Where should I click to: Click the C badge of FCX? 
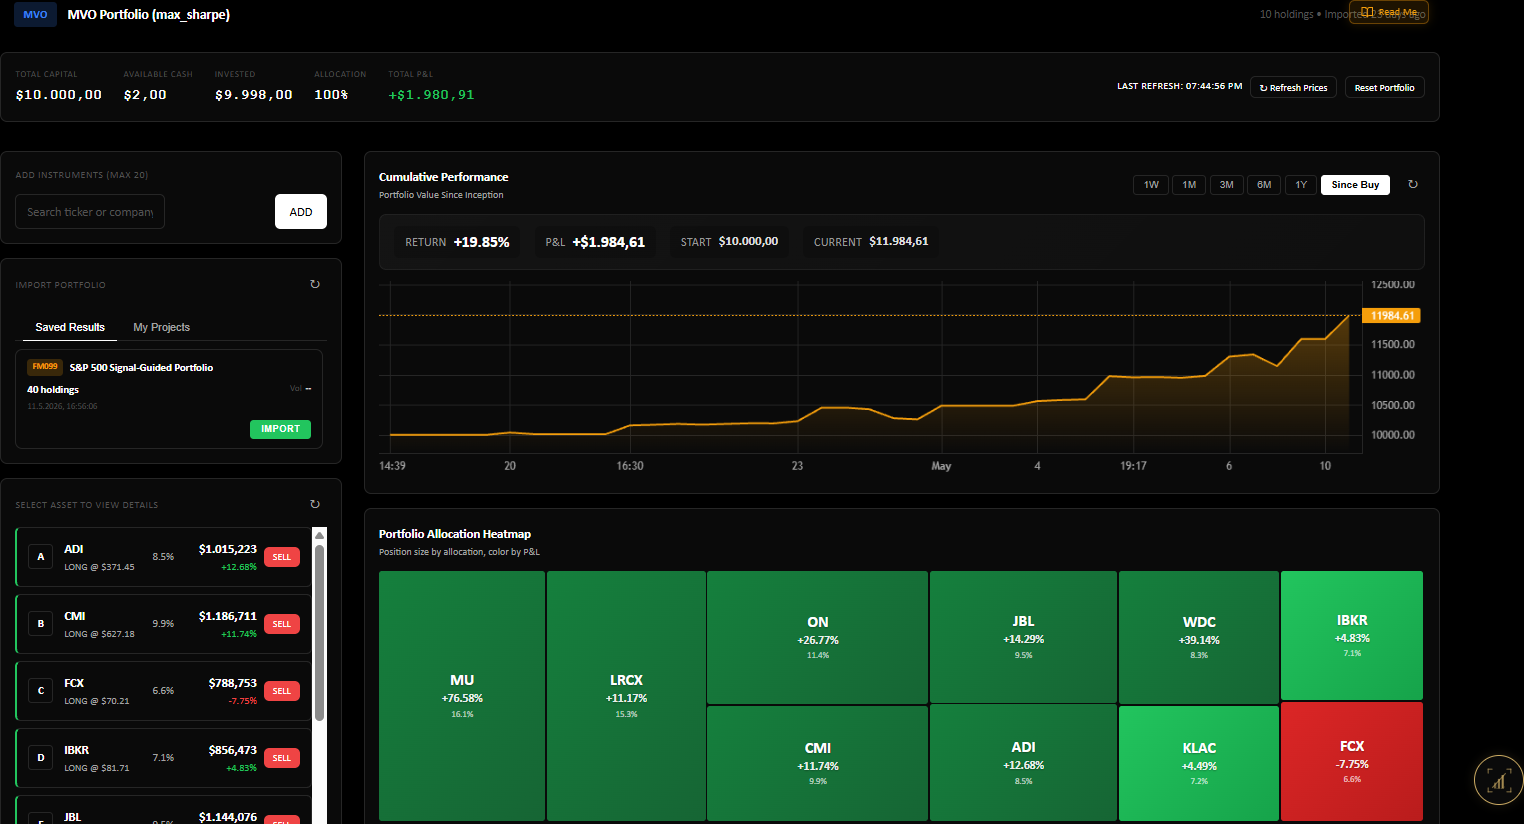tap(41, 691)
